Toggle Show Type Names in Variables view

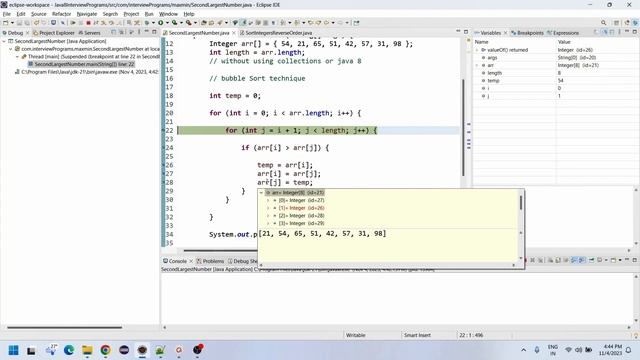pos(596,32)
